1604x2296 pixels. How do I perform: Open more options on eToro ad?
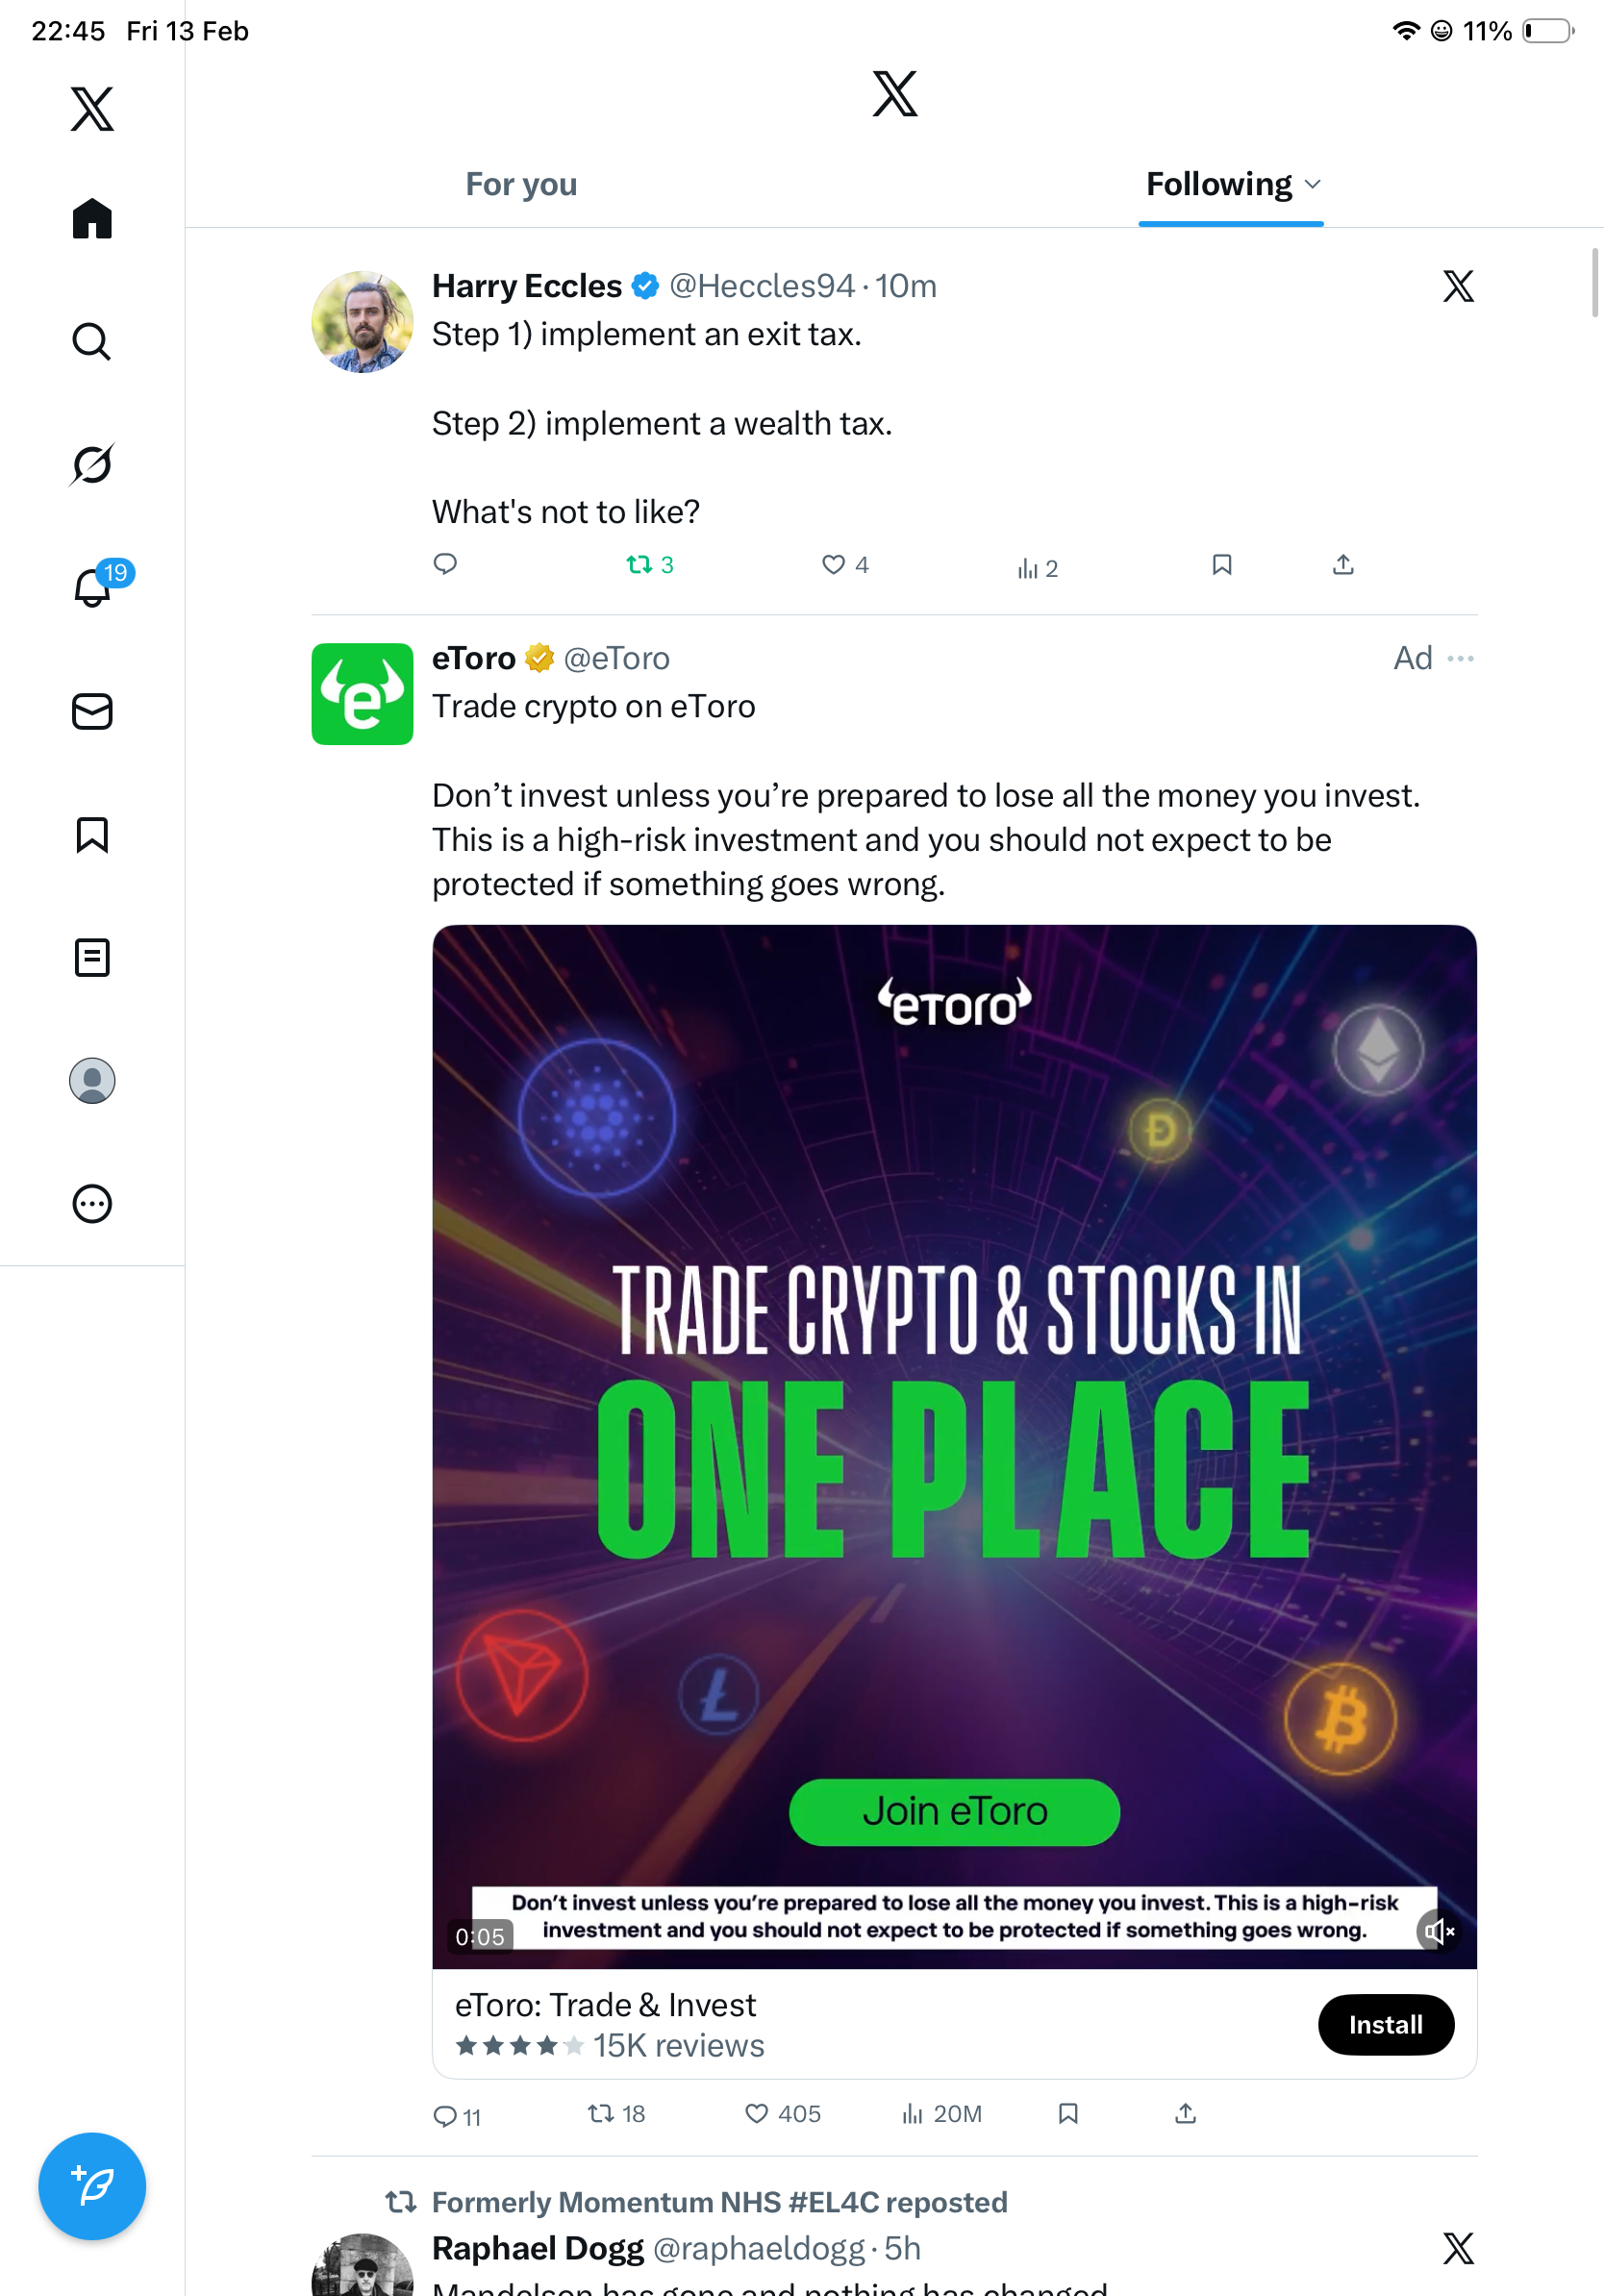[1460, 658]
